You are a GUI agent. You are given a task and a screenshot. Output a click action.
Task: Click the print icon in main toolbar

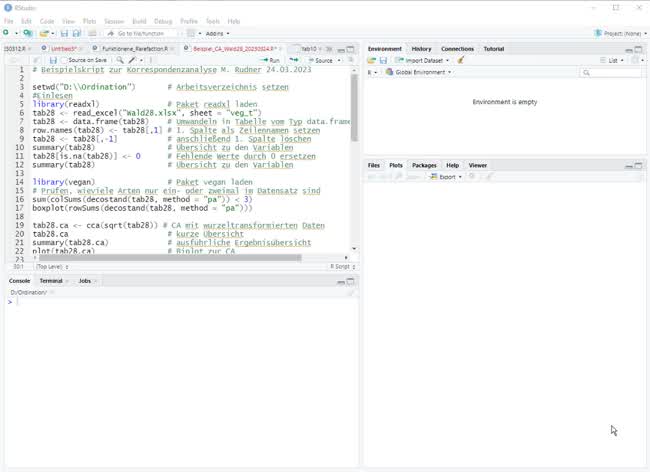tap(92, 33)
